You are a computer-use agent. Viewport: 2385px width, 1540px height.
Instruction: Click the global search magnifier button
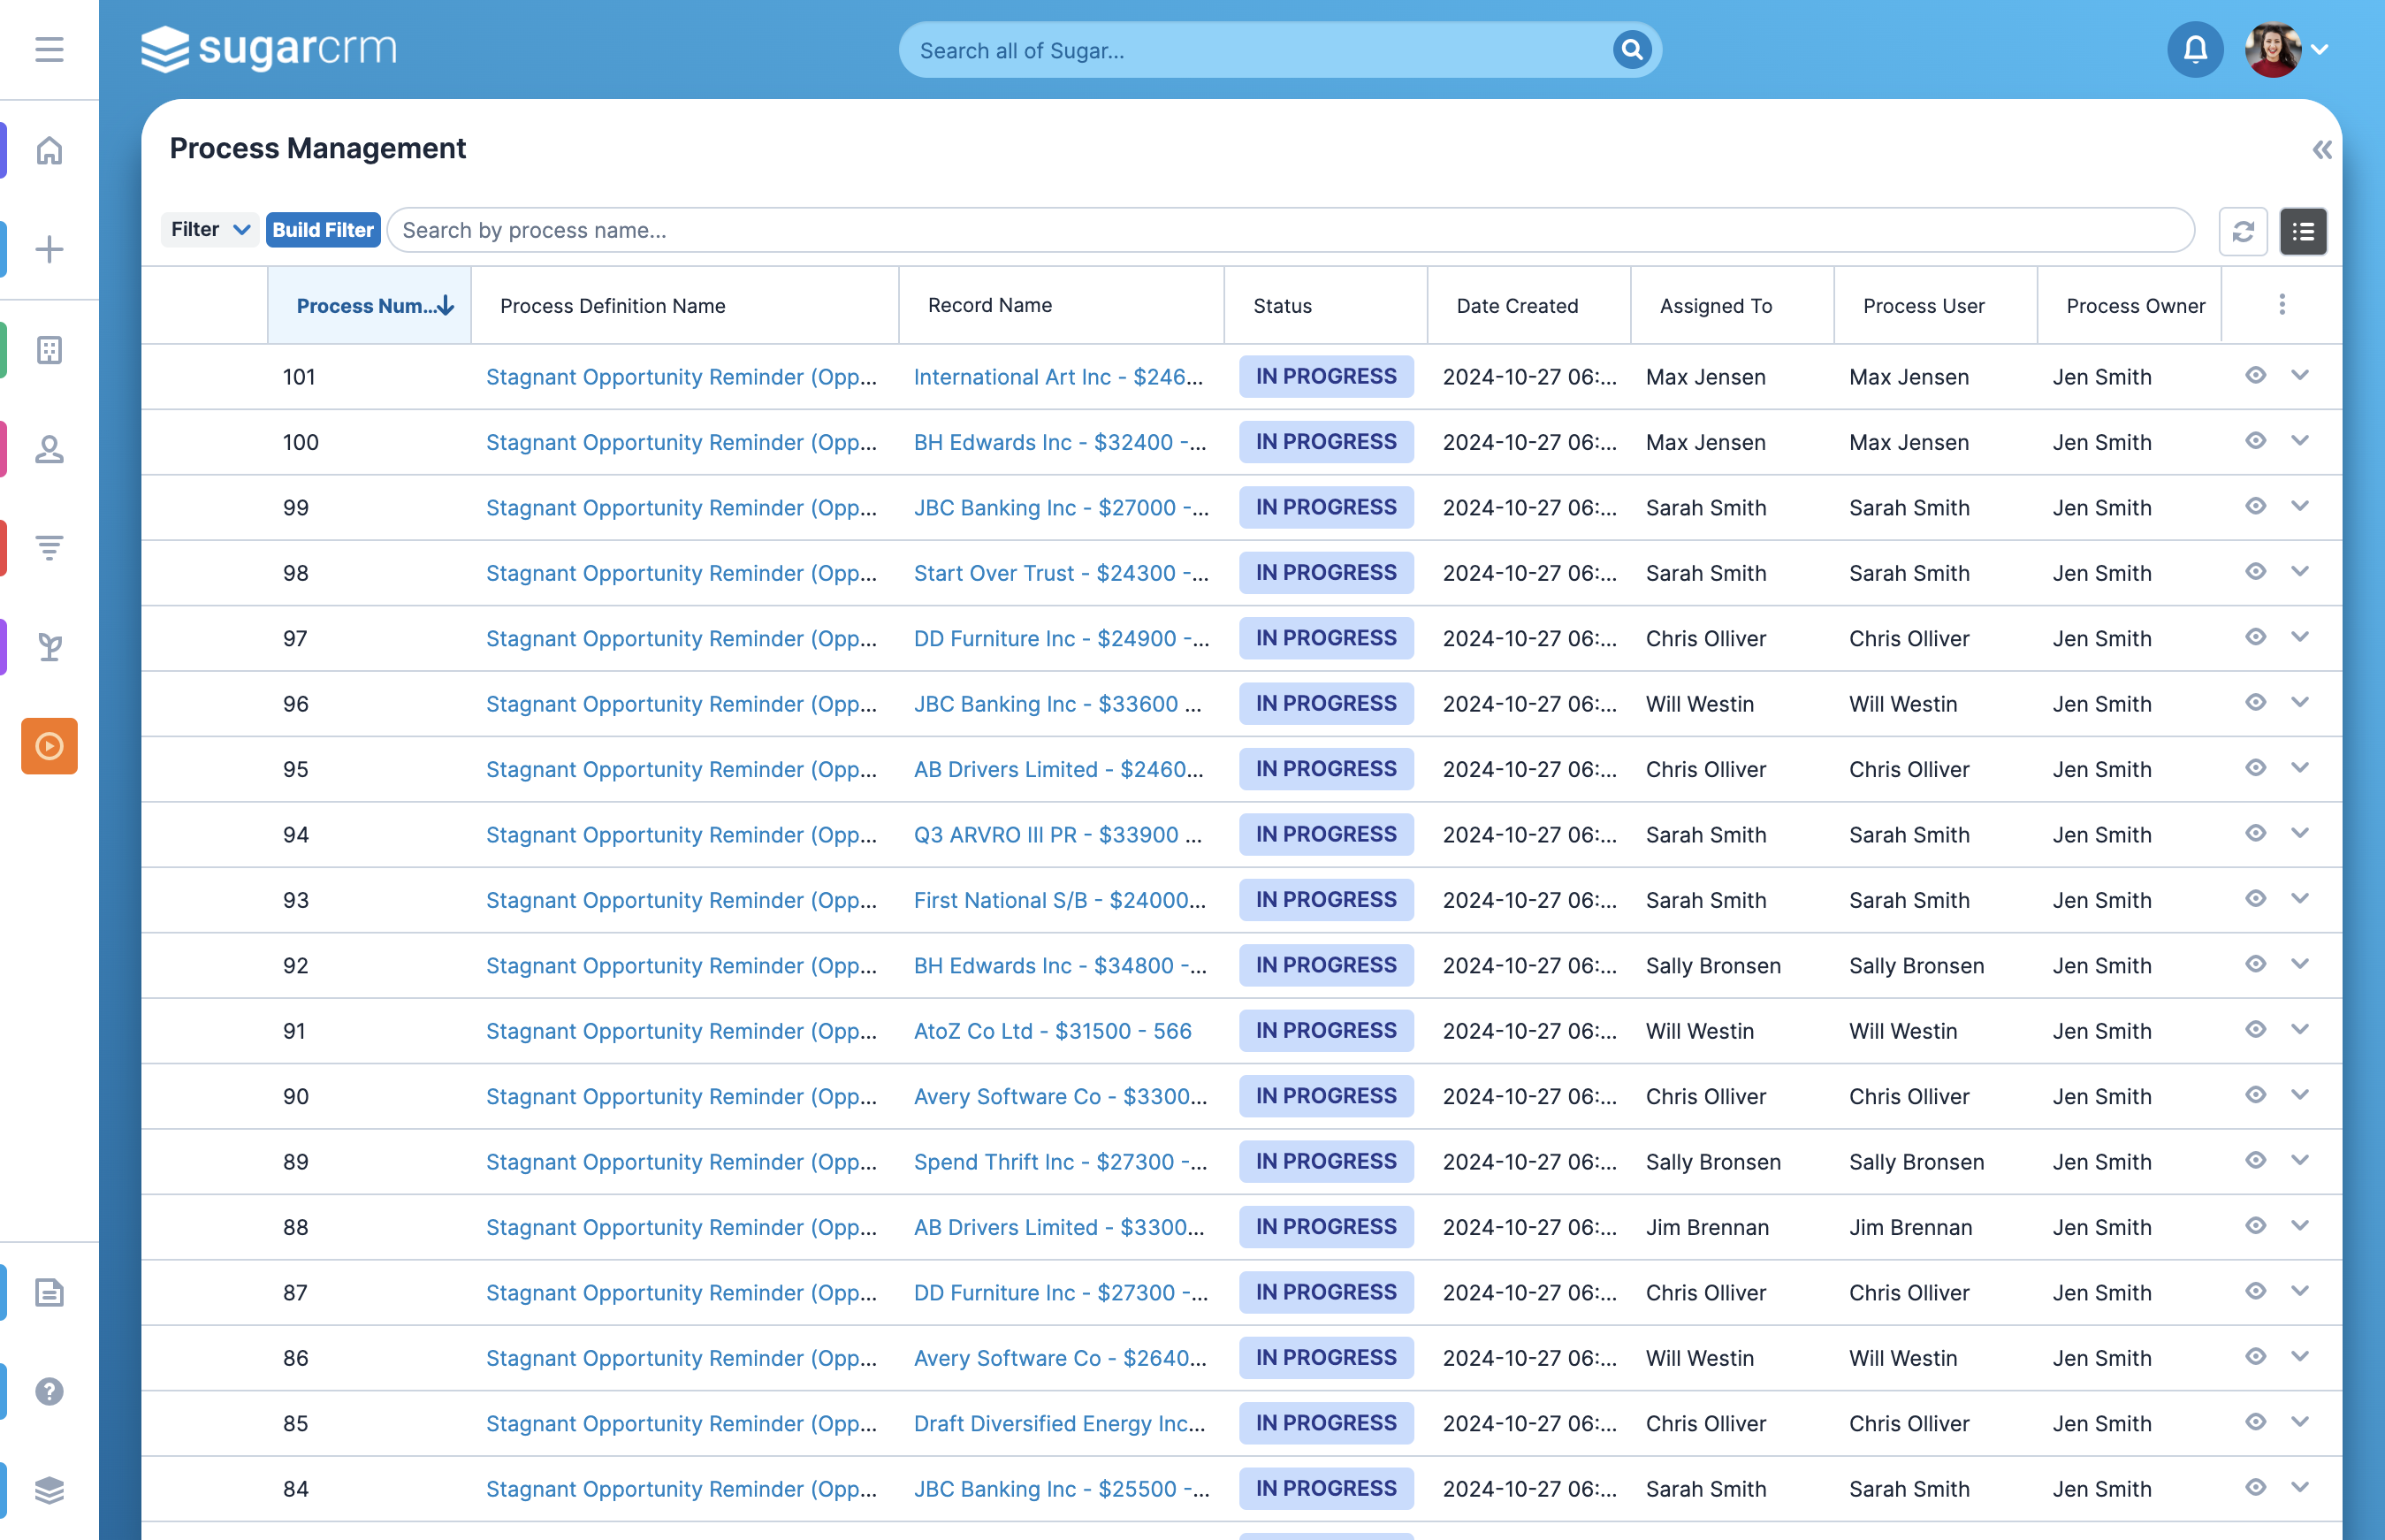coord(1632,49)
